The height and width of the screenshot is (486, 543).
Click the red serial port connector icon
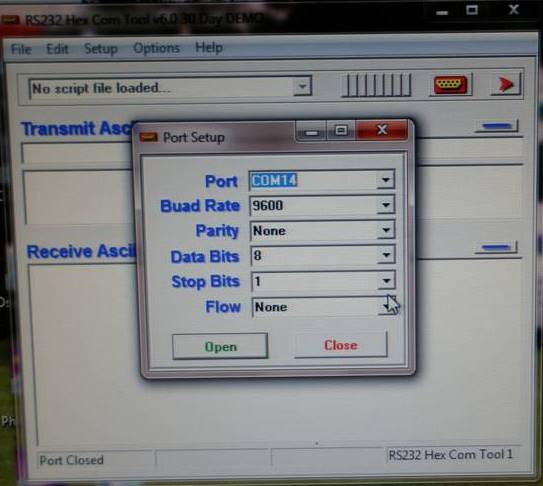450,84
